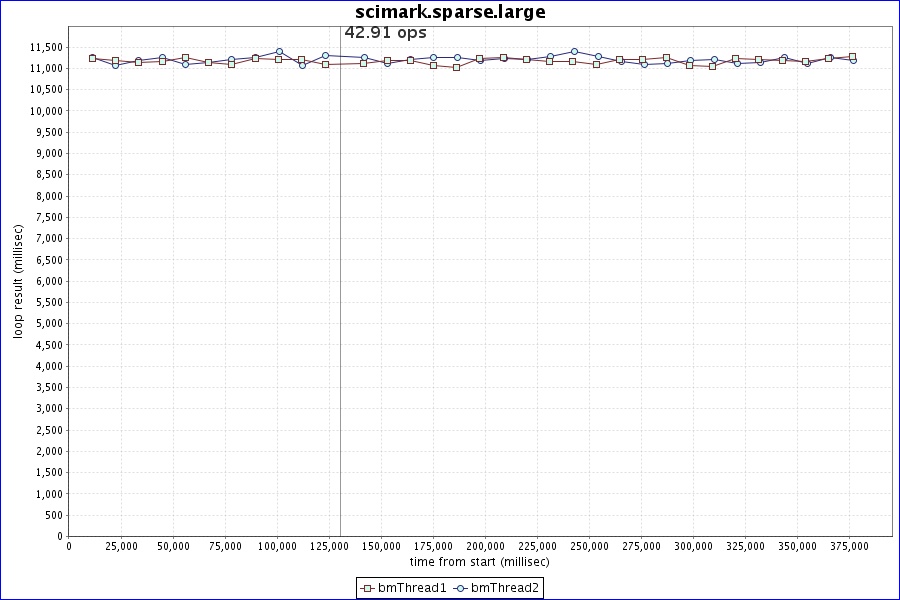
Task: Click the bmThread2 circle legend marker
Action: [x=462, y=588]
